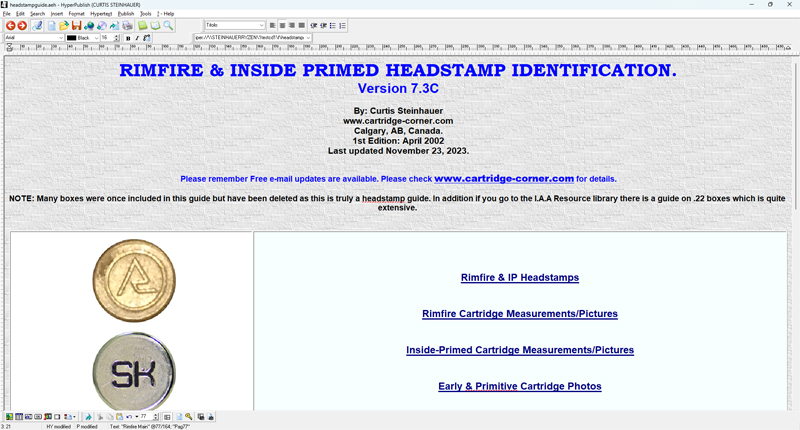Screen dimensions: 800x430
Task: Expand the Titolo paragraph style dropdown
Action: [262, 25]
